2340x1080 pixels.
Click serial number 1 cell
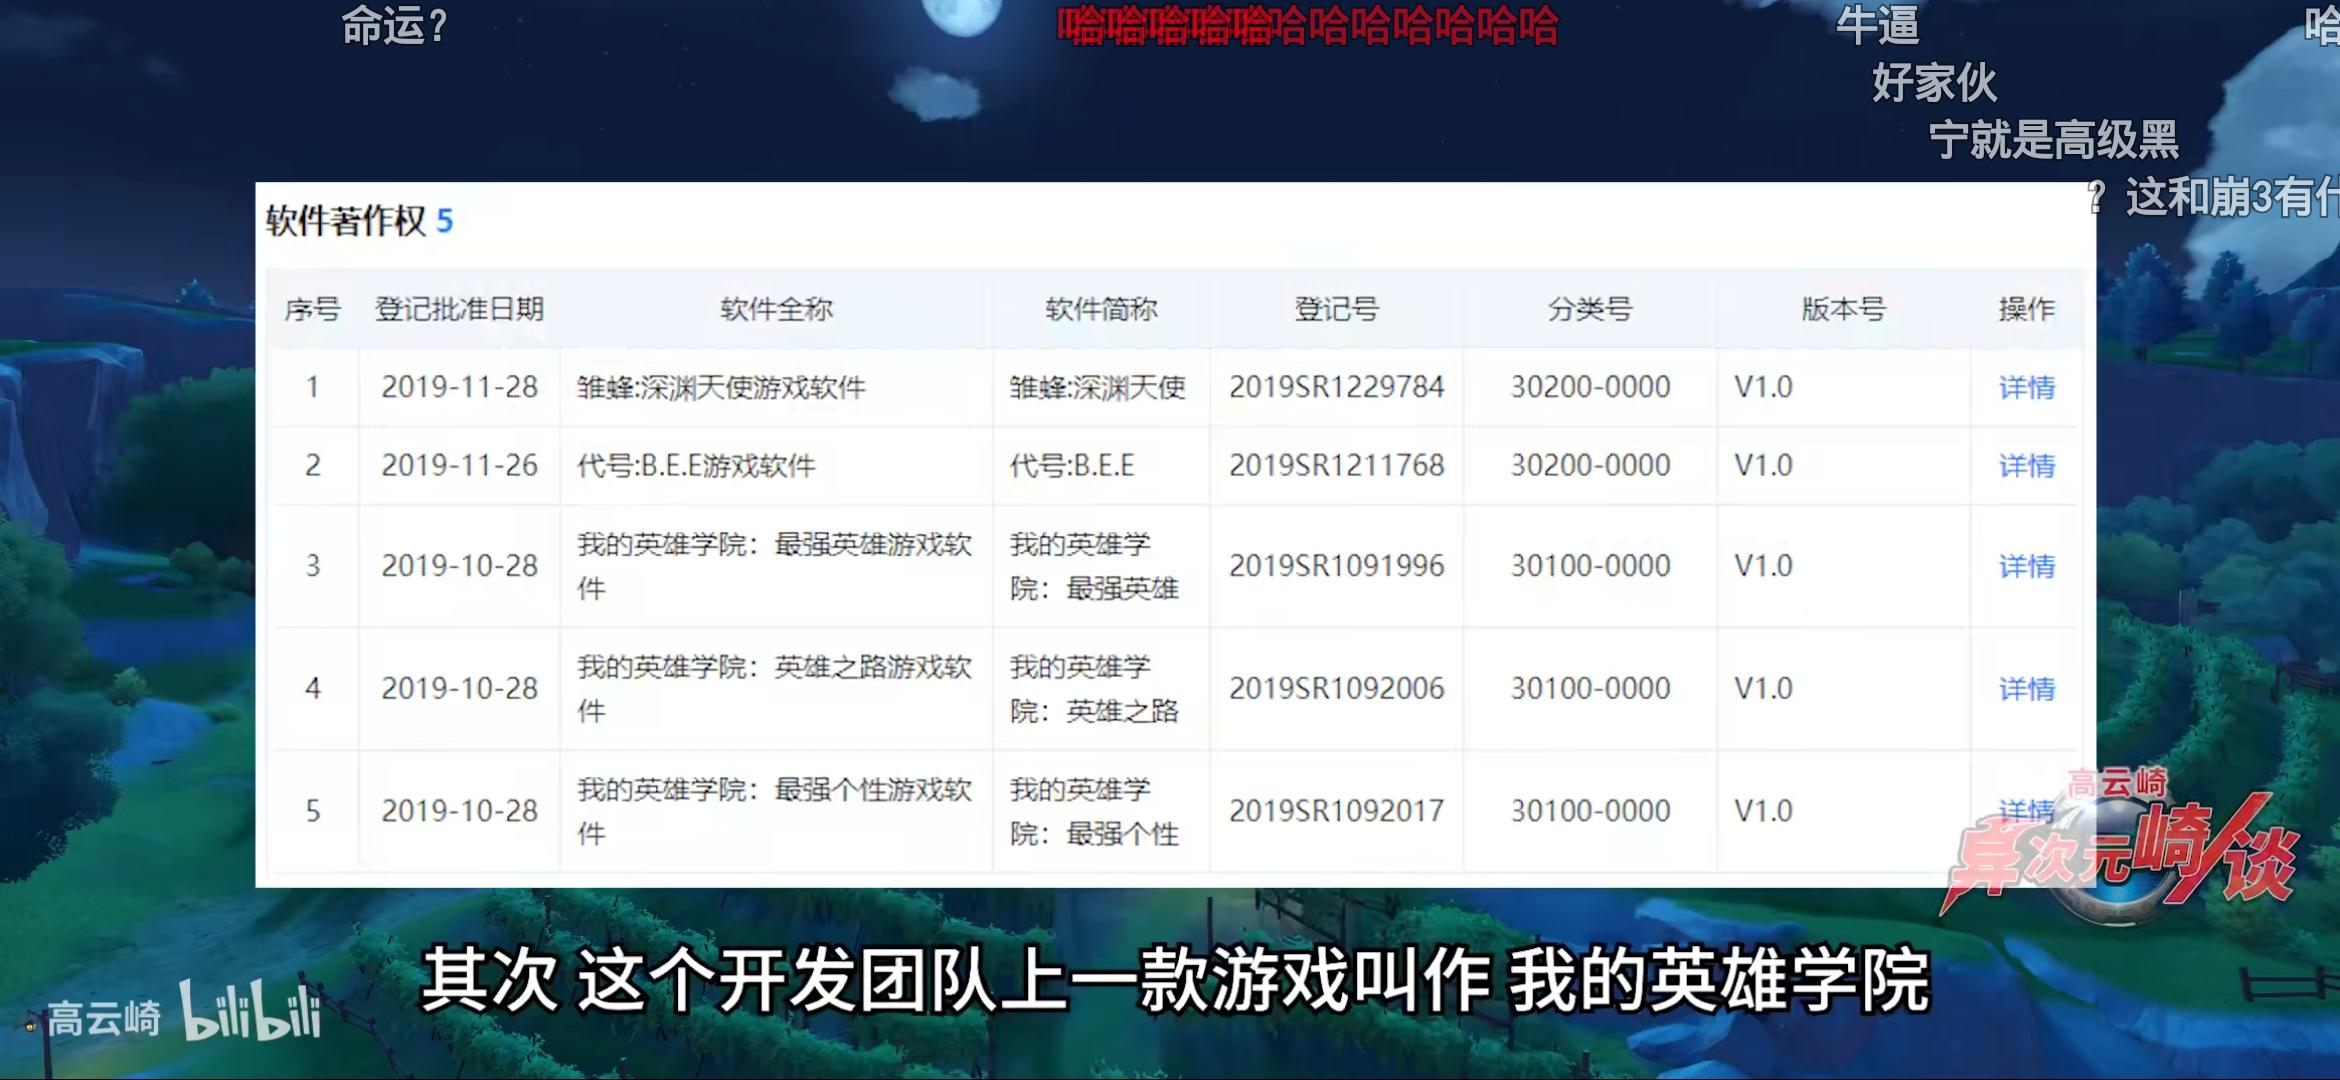pyautogui.click(x=313, y=387)
